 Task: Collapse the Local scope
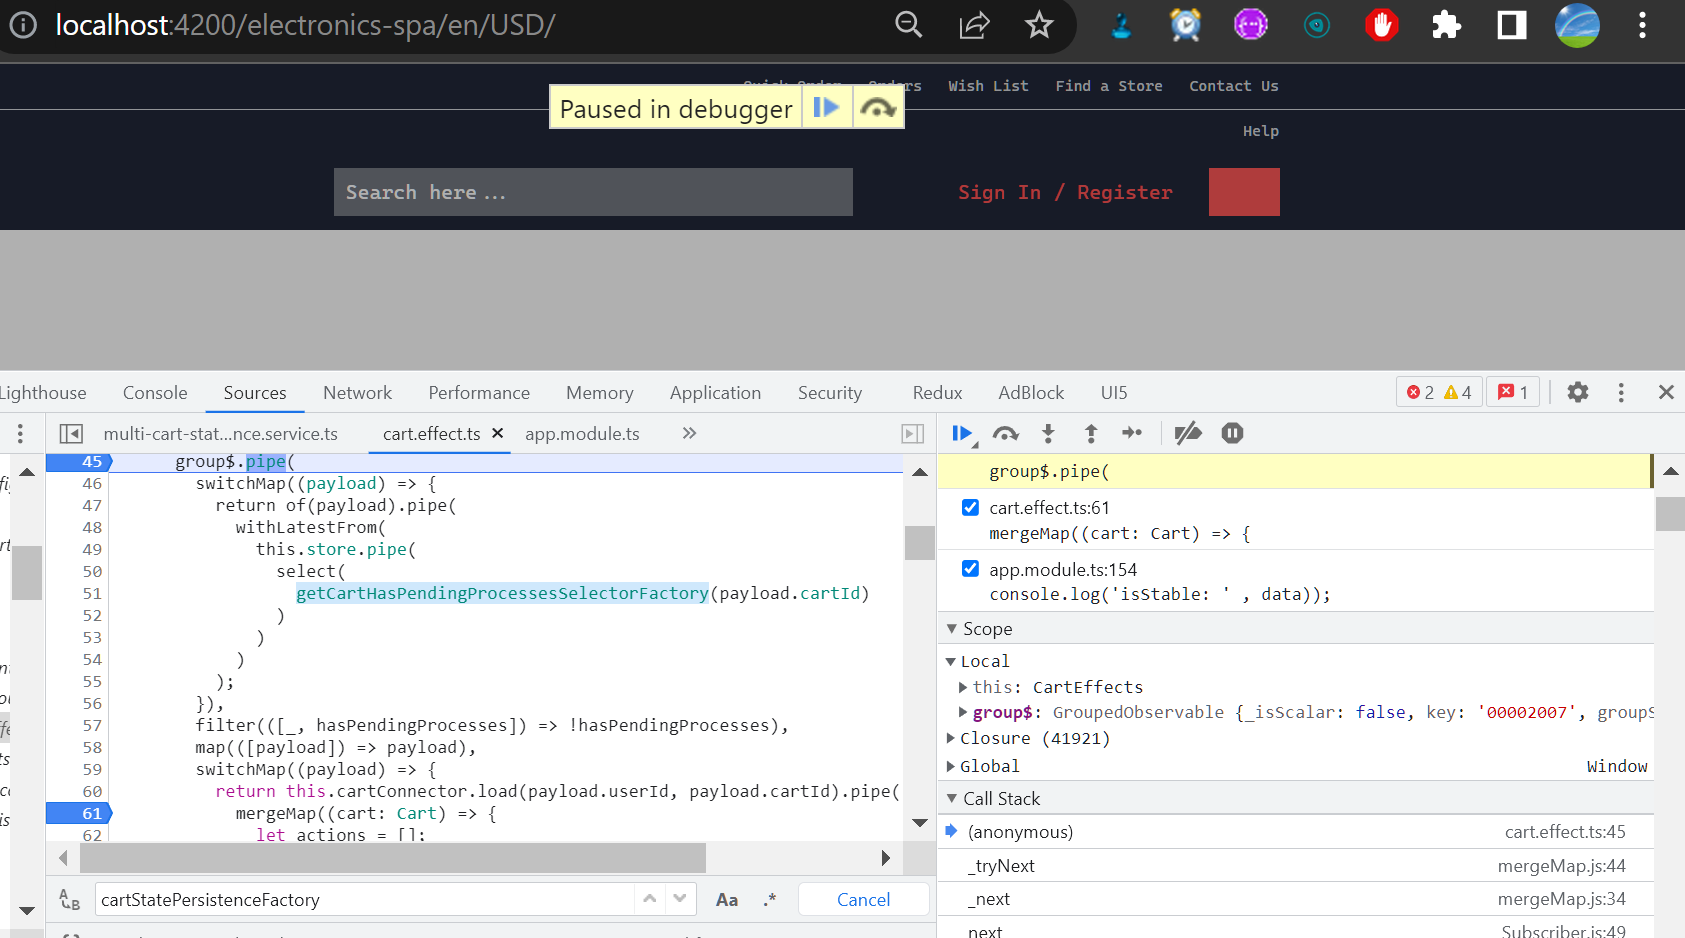pyautogui.click(x=951, y=661)
